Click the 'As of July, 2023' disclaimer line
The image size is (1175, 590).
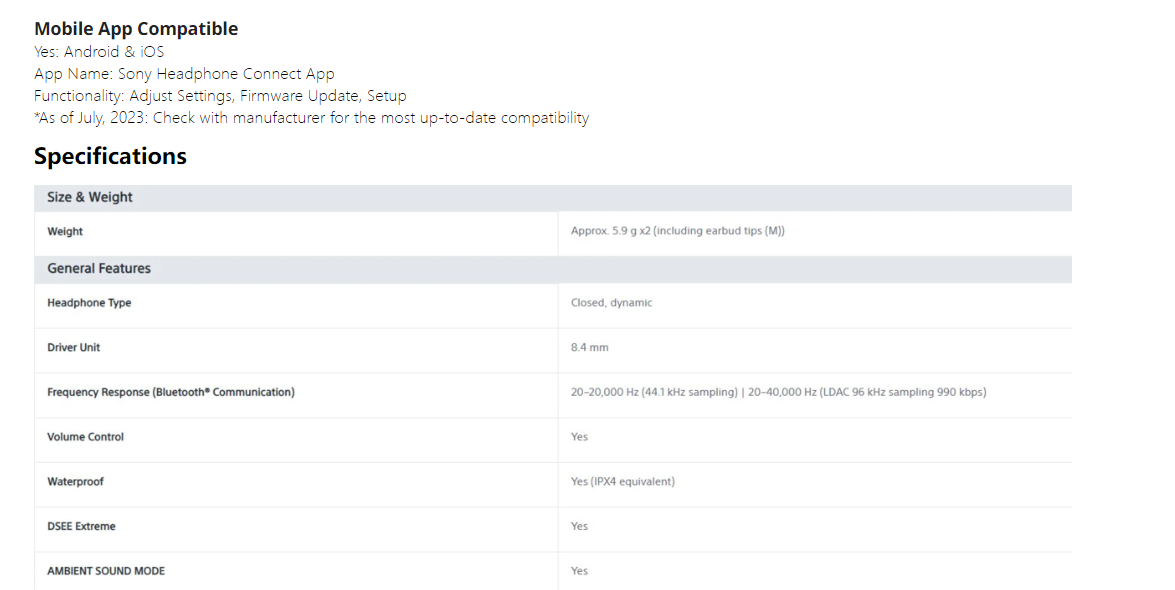pos(312,118)
